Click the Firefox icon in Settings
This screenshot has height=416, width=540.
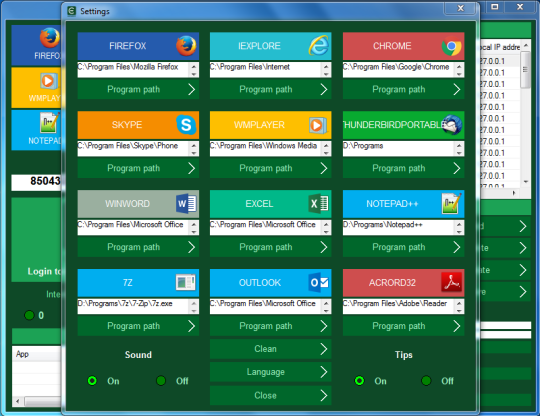coord(186,46)
